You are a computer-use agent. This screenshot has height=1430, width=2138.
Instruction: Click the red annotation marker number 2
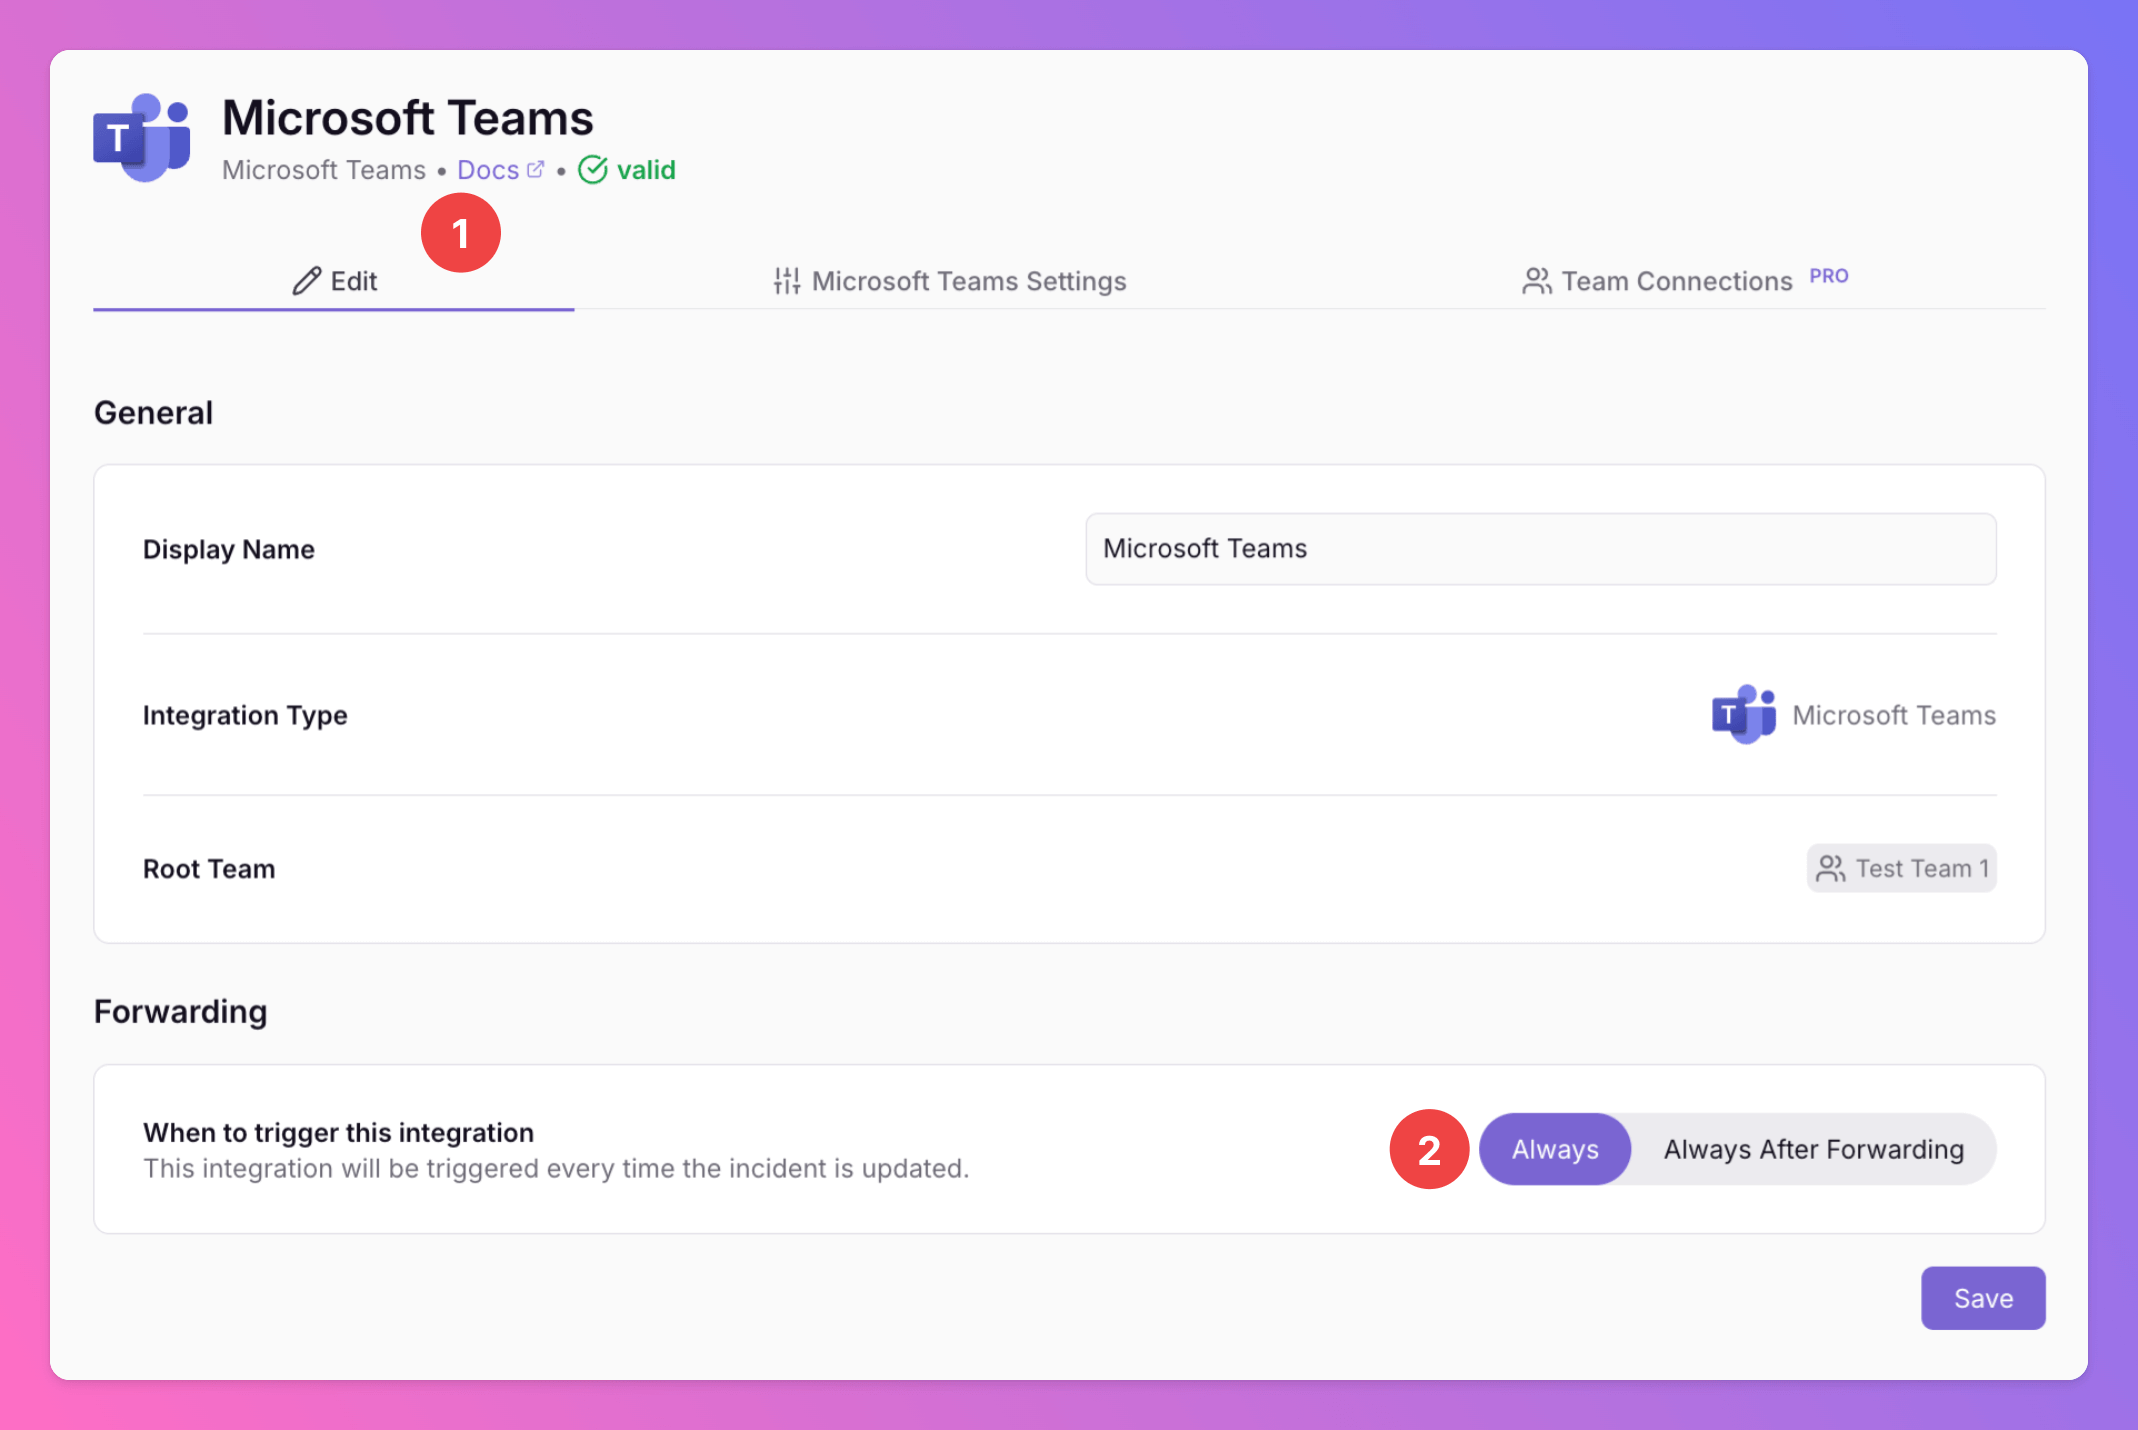click(x=1429, y=1149)
